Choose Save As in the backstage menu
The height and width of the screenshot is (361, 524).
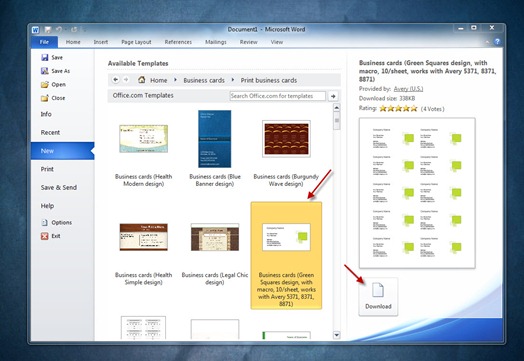55,71
